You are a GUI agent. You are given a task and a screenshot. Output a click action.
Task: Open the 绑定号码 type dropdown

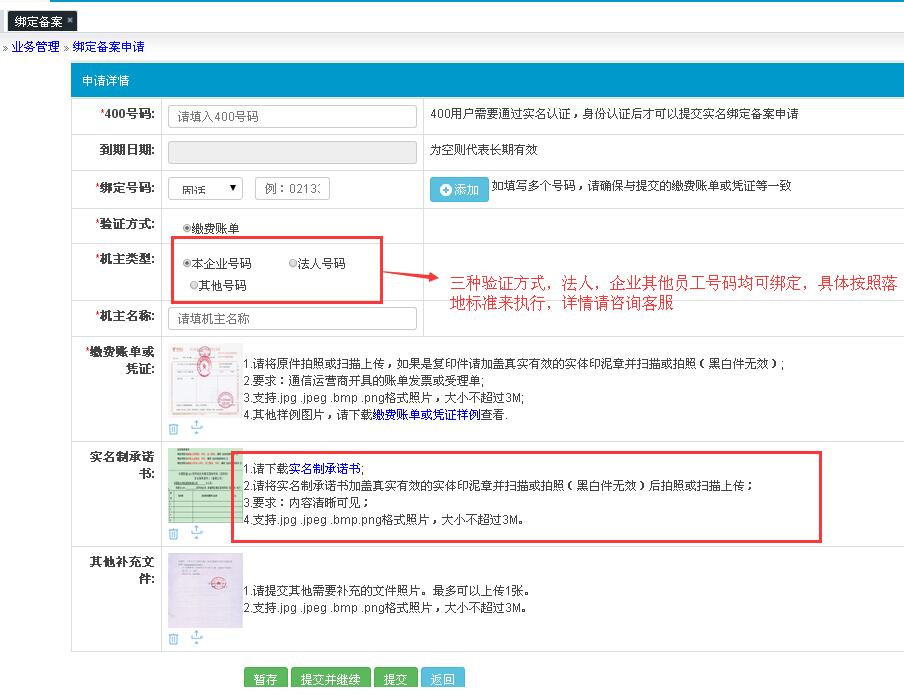205,188
